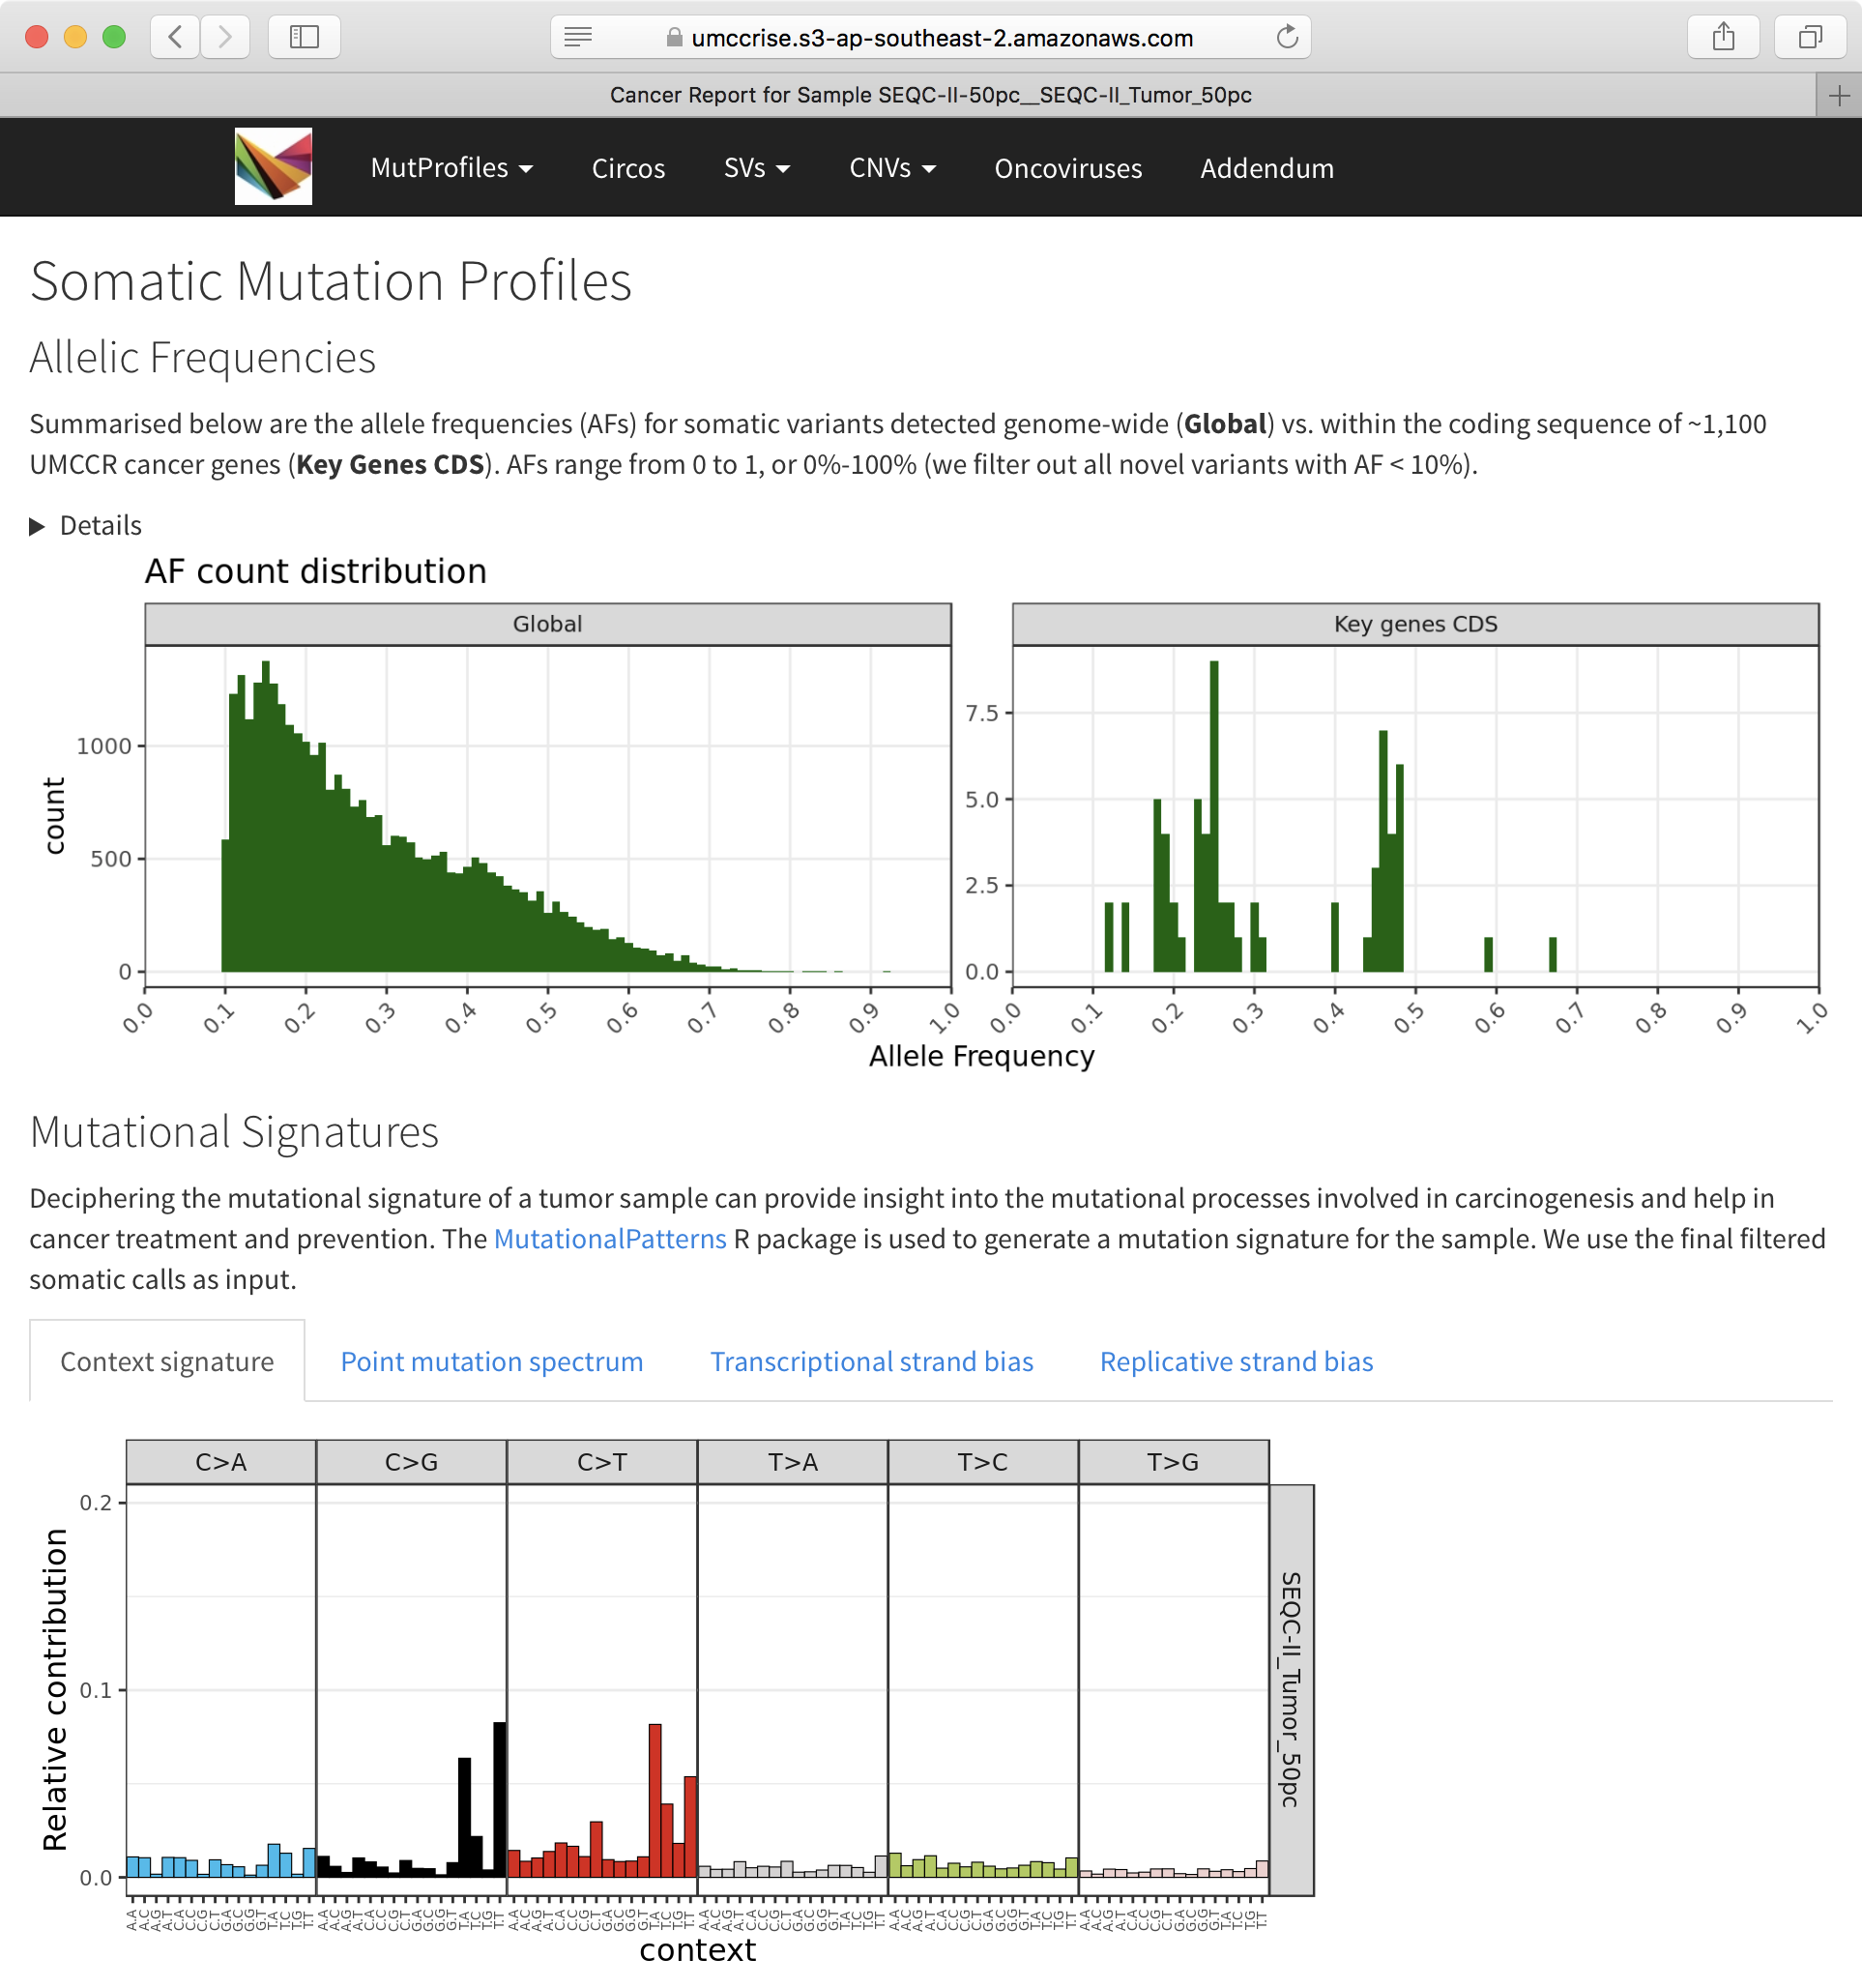Image resolution: width=1862 pixels, height=1988 pixels.
Task: Click the 'context' x-axis label
Action: pyautogui.click(x=697, y=1949)
